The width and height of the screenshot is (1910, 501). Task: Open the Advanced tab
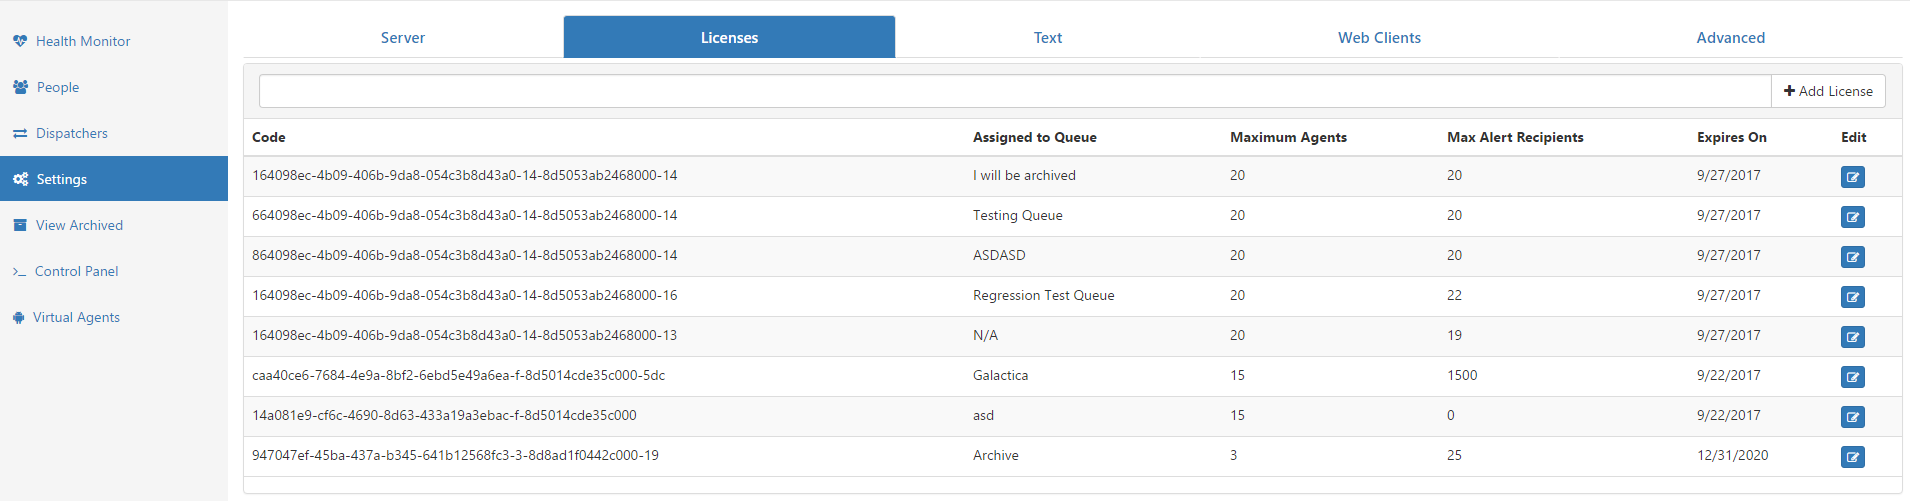coord(1730,37)
